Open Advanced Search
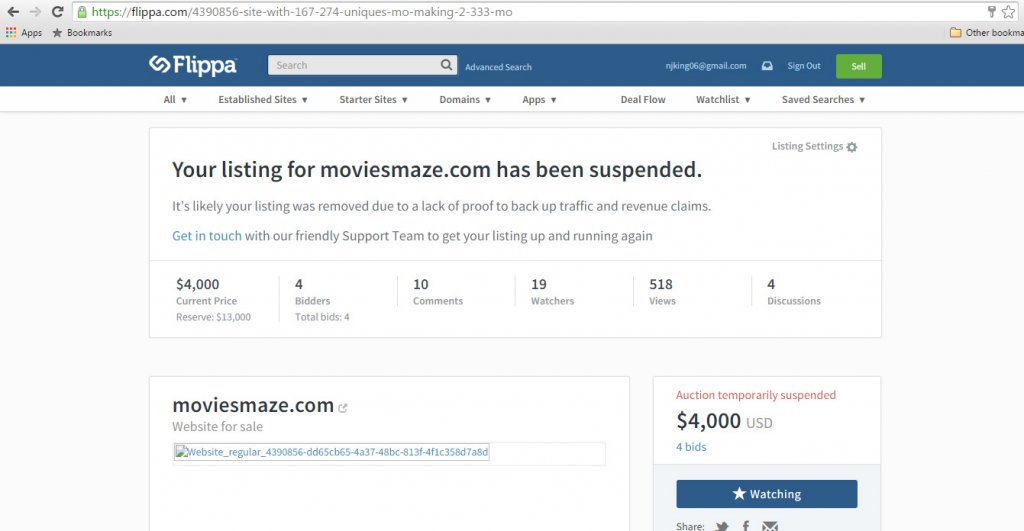The image size is (1024, 531). [x=498, y=67]
